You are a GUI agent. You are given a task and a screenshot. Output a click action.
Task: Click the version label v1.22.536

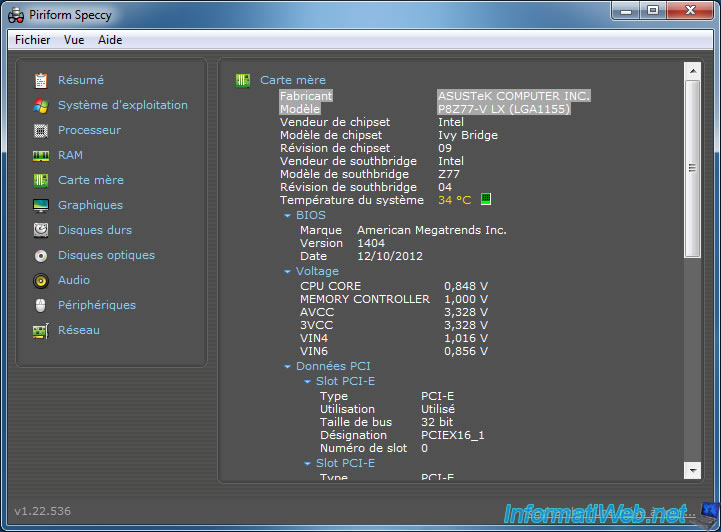point(43,511)
